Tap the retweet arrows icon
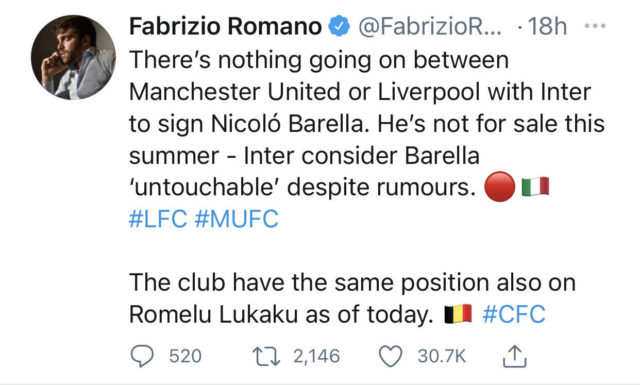This screenshot has height=385, width=640. coord(266,356)
